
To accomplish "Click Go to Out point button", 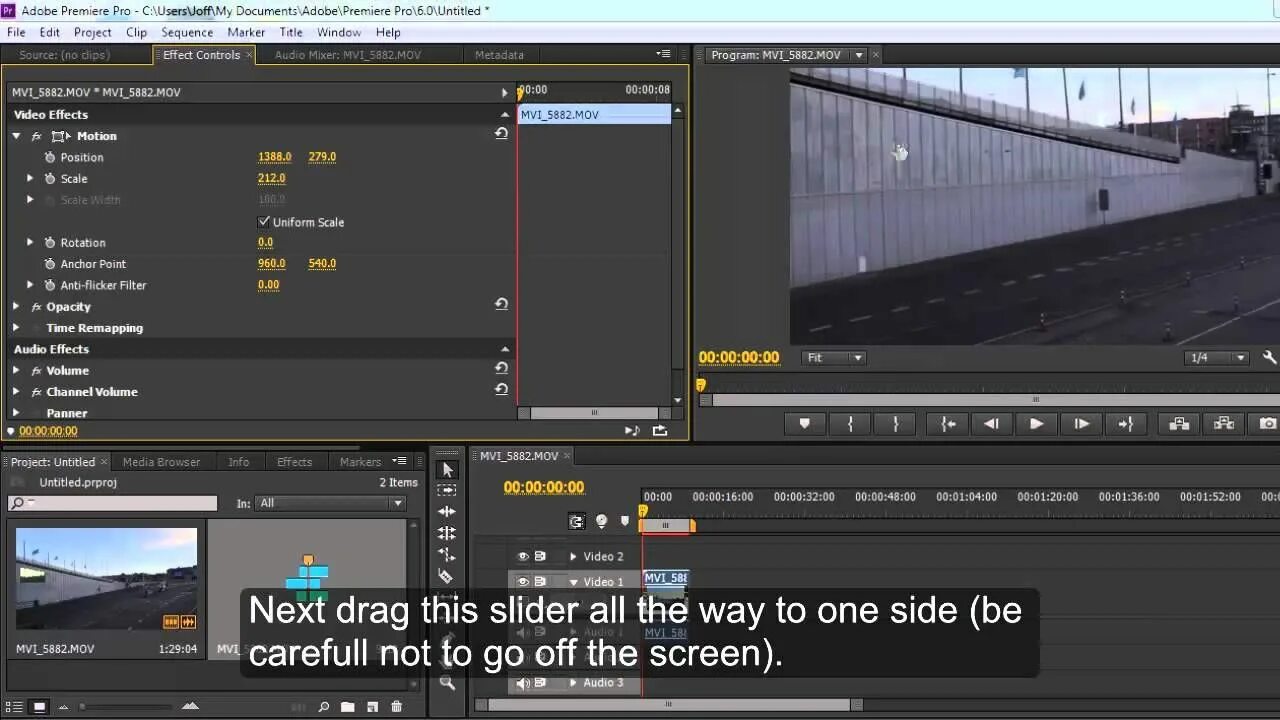I will tap(1126, 424).
